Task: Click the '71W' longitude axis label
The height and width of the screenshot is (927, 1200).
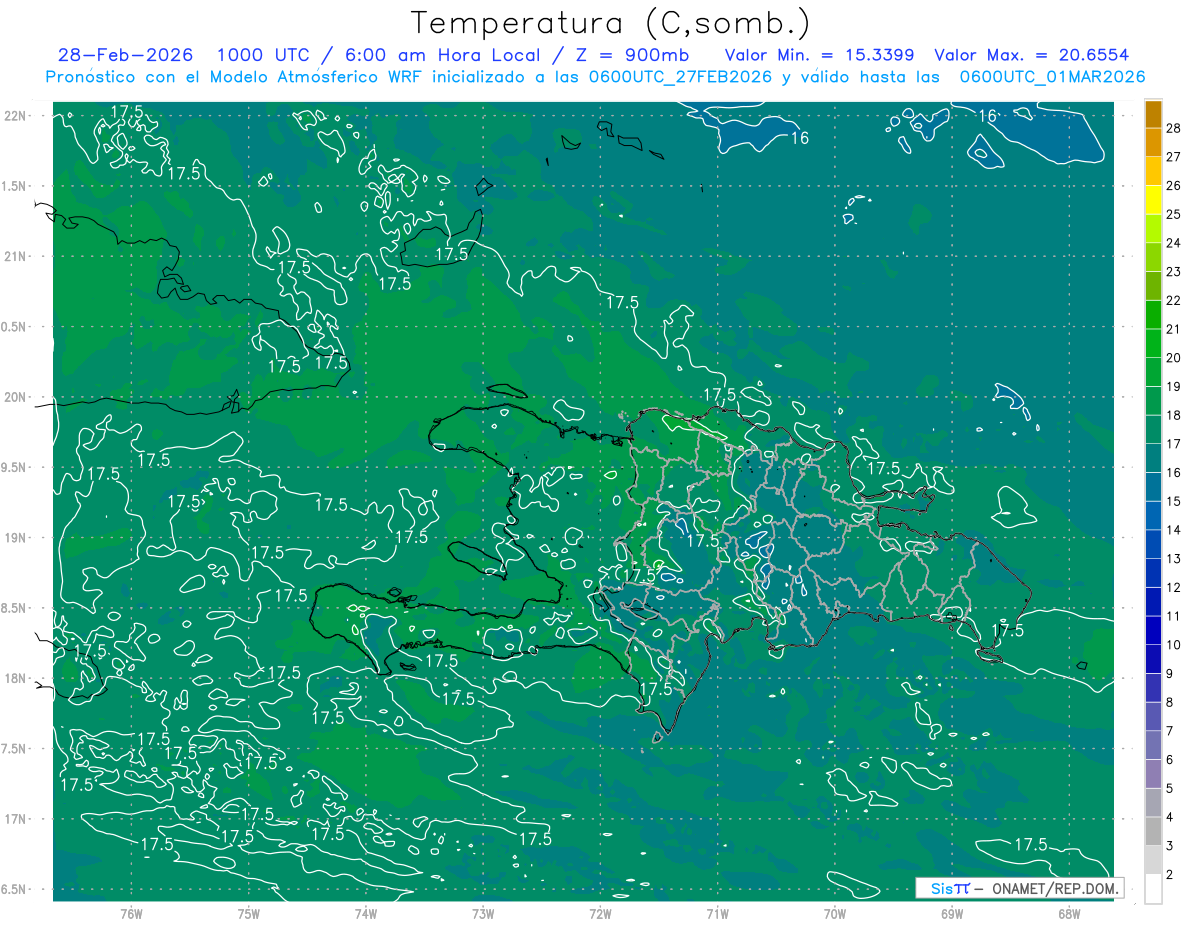Action: click(x=717, y=914)
